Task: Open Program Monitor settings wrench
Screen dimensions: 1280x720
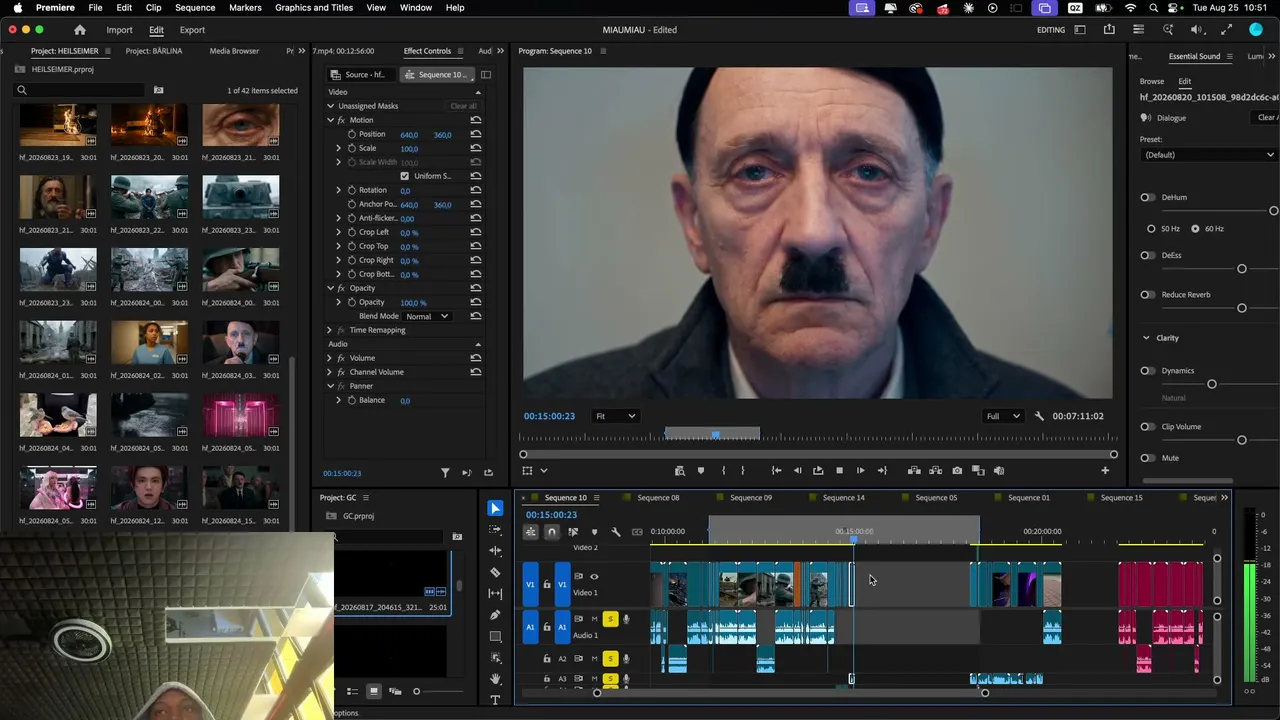Action: coord(1039,416)
